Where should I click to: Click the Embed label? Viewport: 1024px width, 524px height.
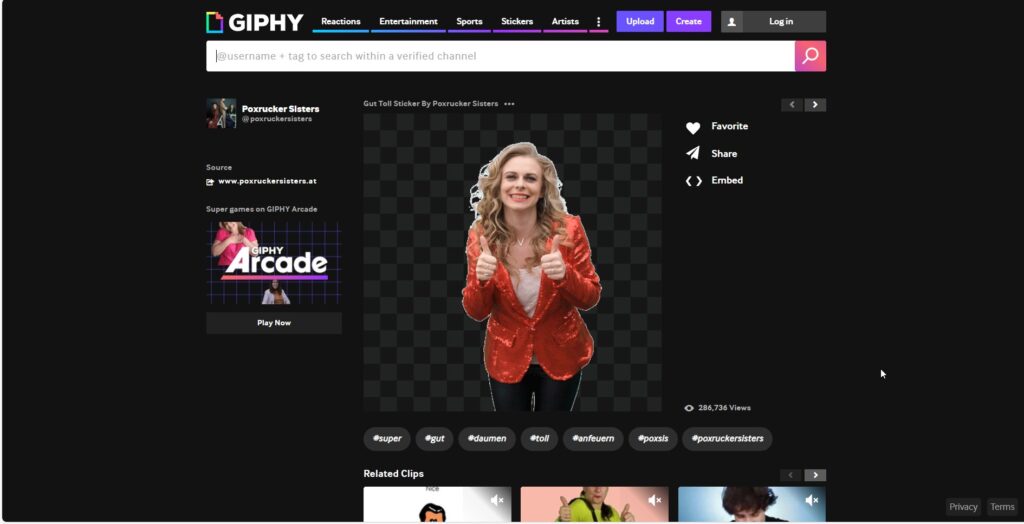point(727,180)
